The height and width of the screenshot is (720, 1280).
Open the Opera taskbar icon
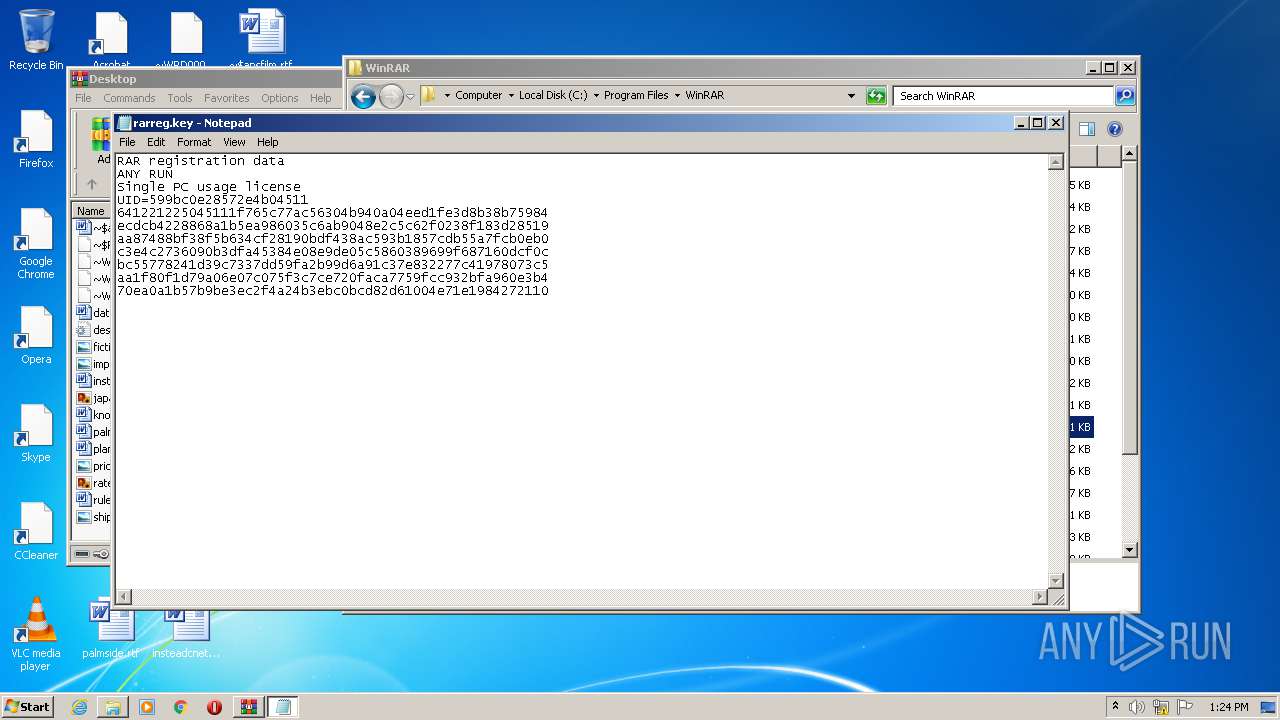(214, 707)
